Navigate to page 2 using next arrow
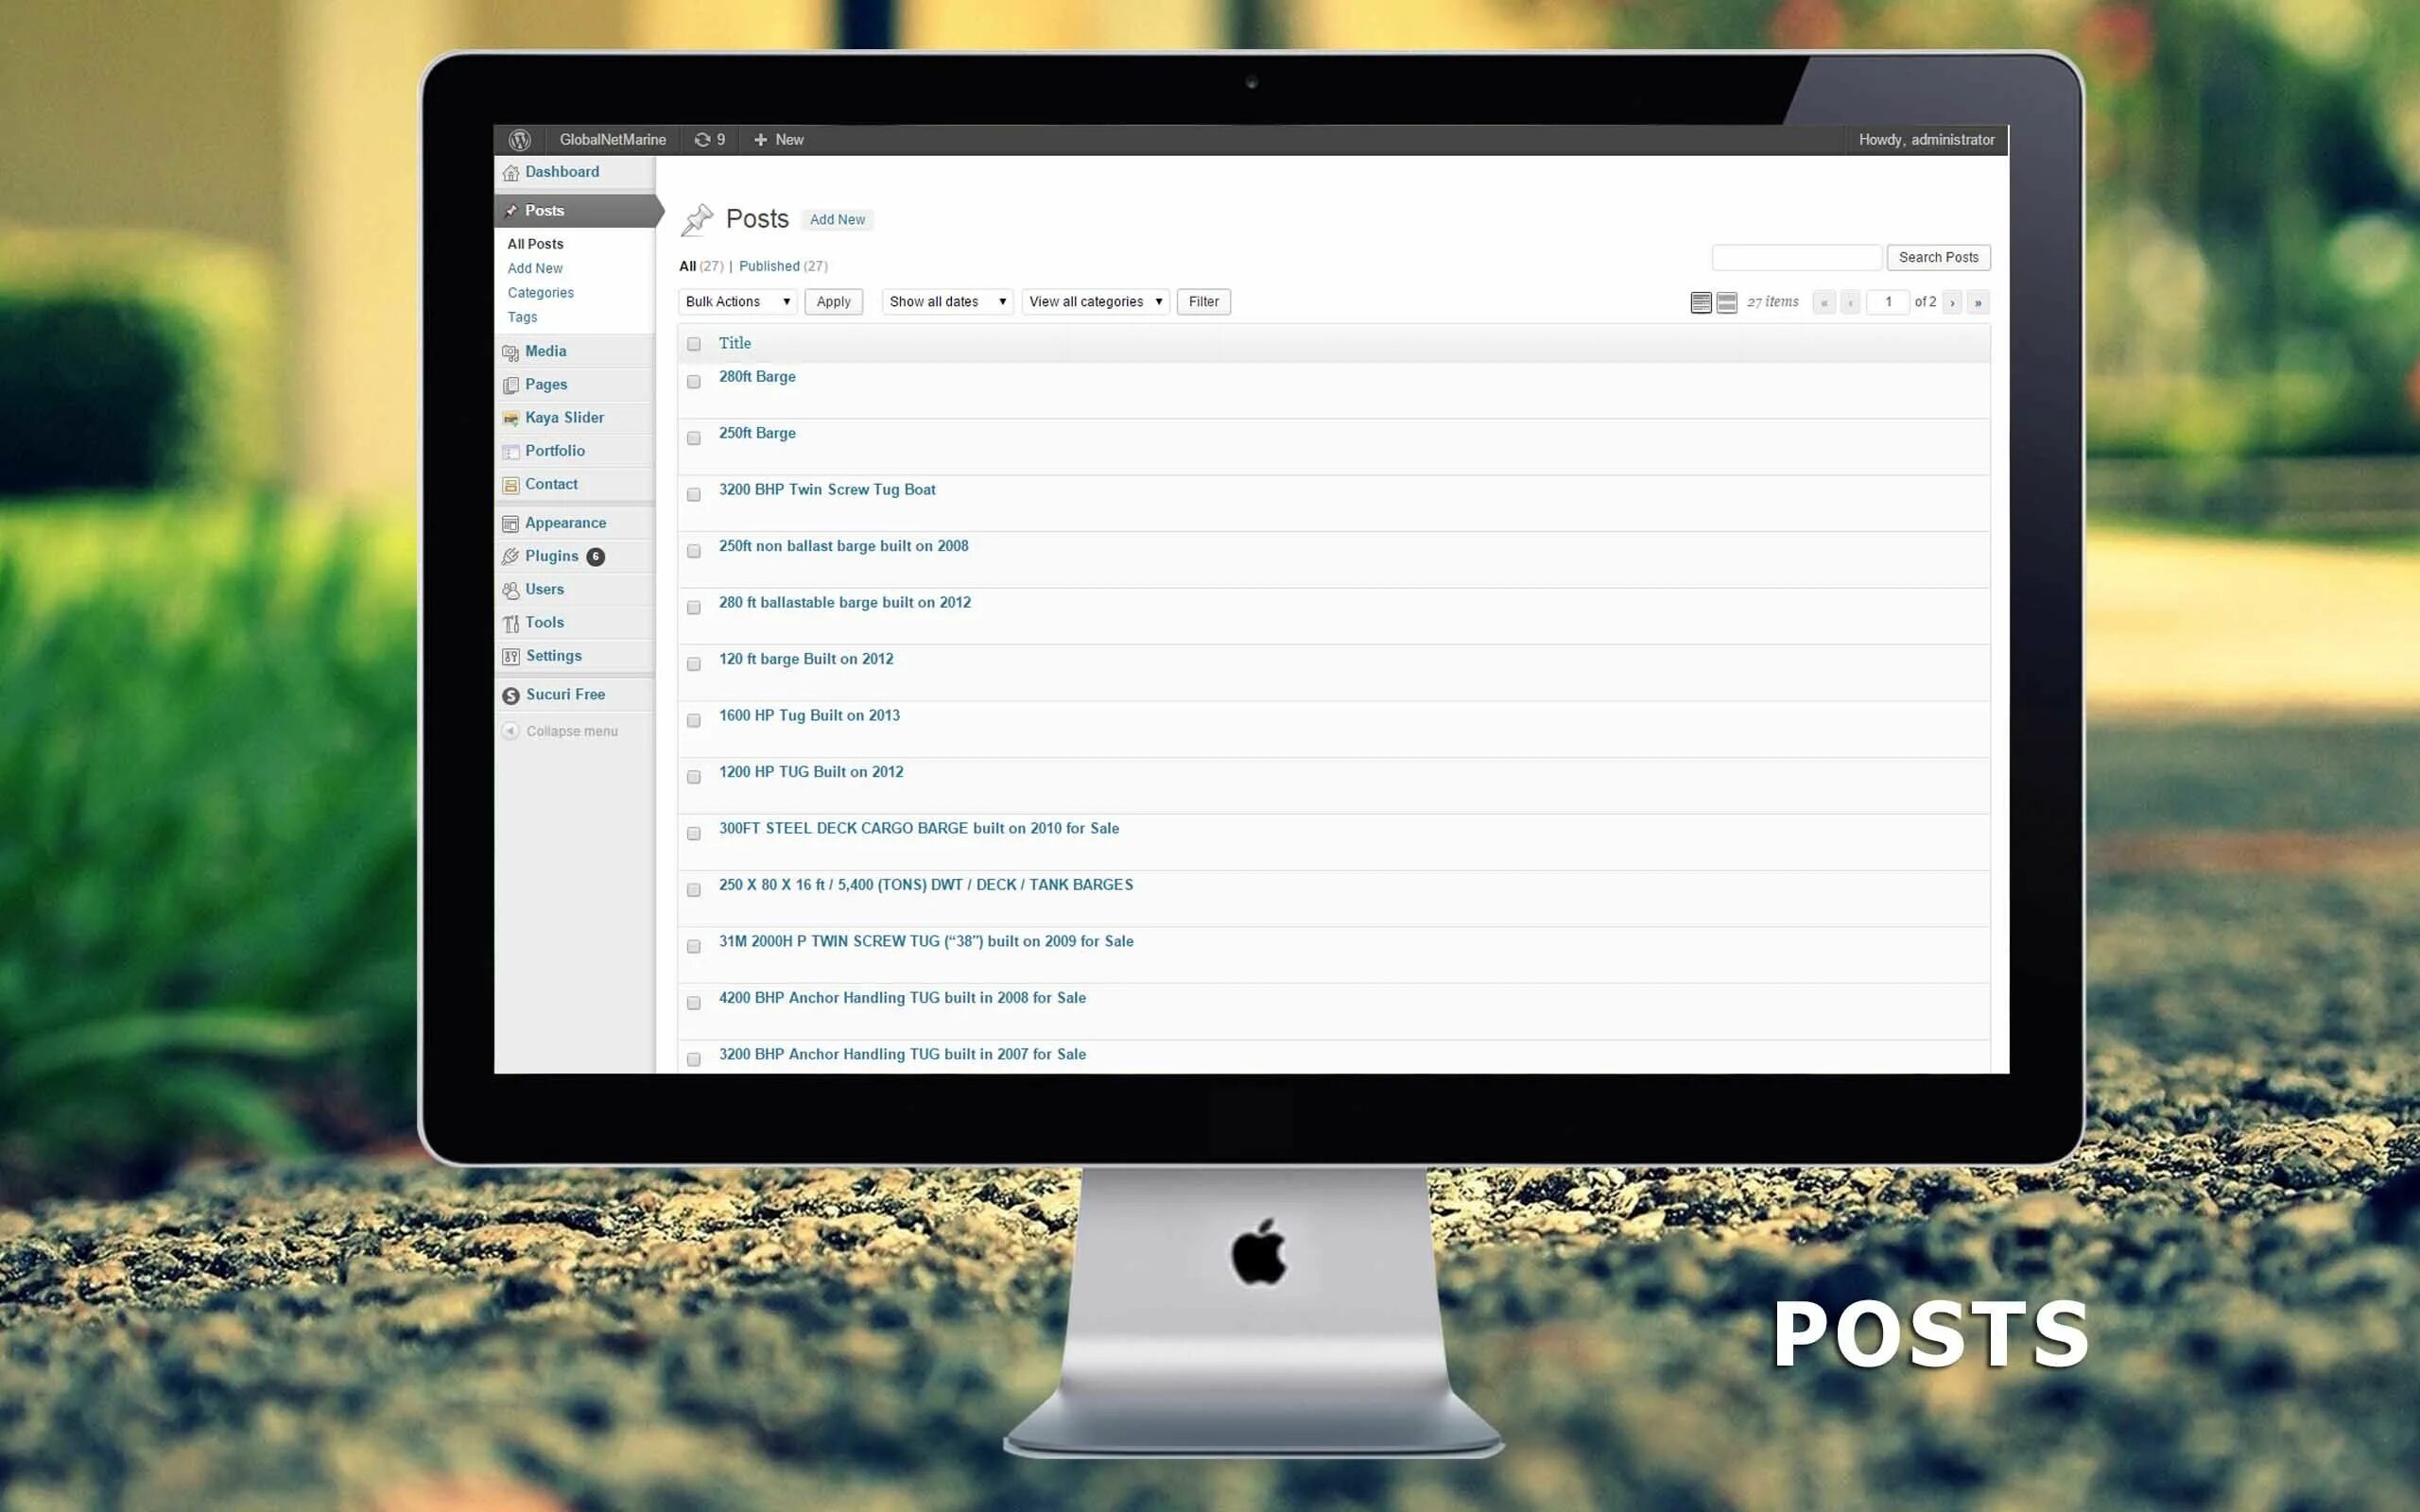Screen dimensions: 2420x1512 click(x=1955, y=301)
